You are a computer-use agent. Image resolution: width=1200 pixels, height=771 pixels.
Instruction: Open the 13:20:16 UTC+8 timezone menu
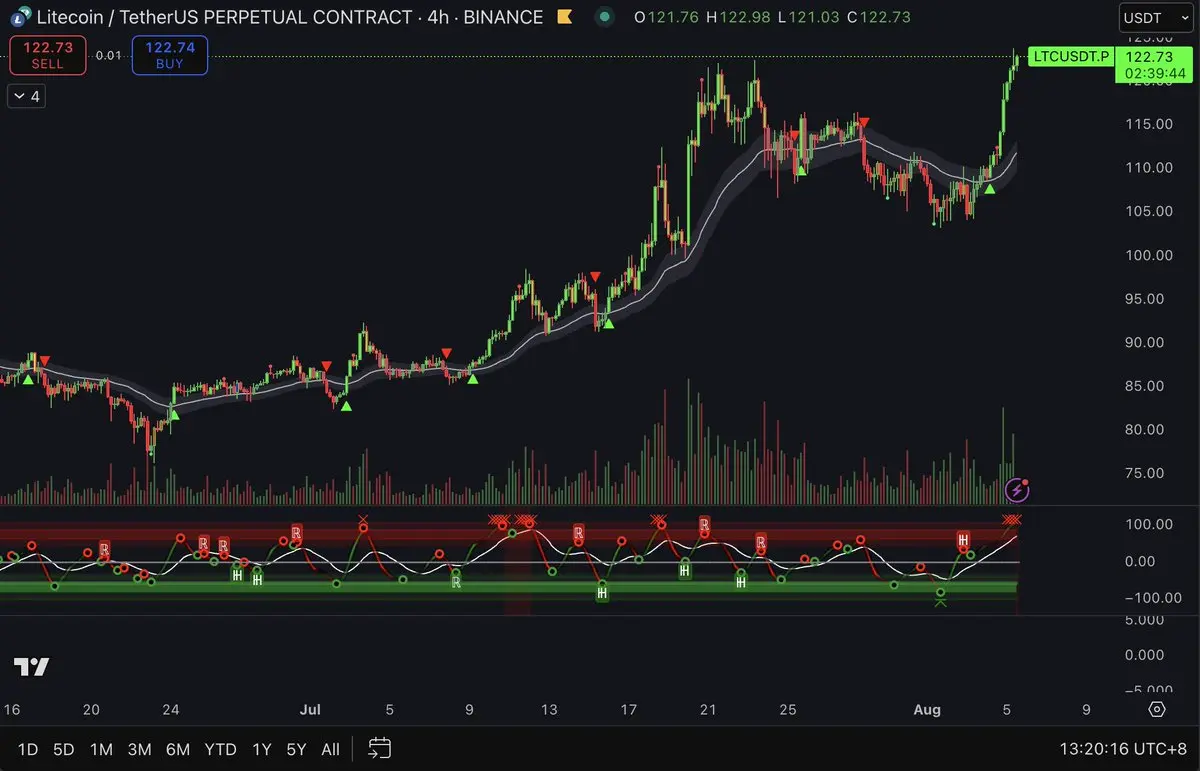[x=1124, y=748]
